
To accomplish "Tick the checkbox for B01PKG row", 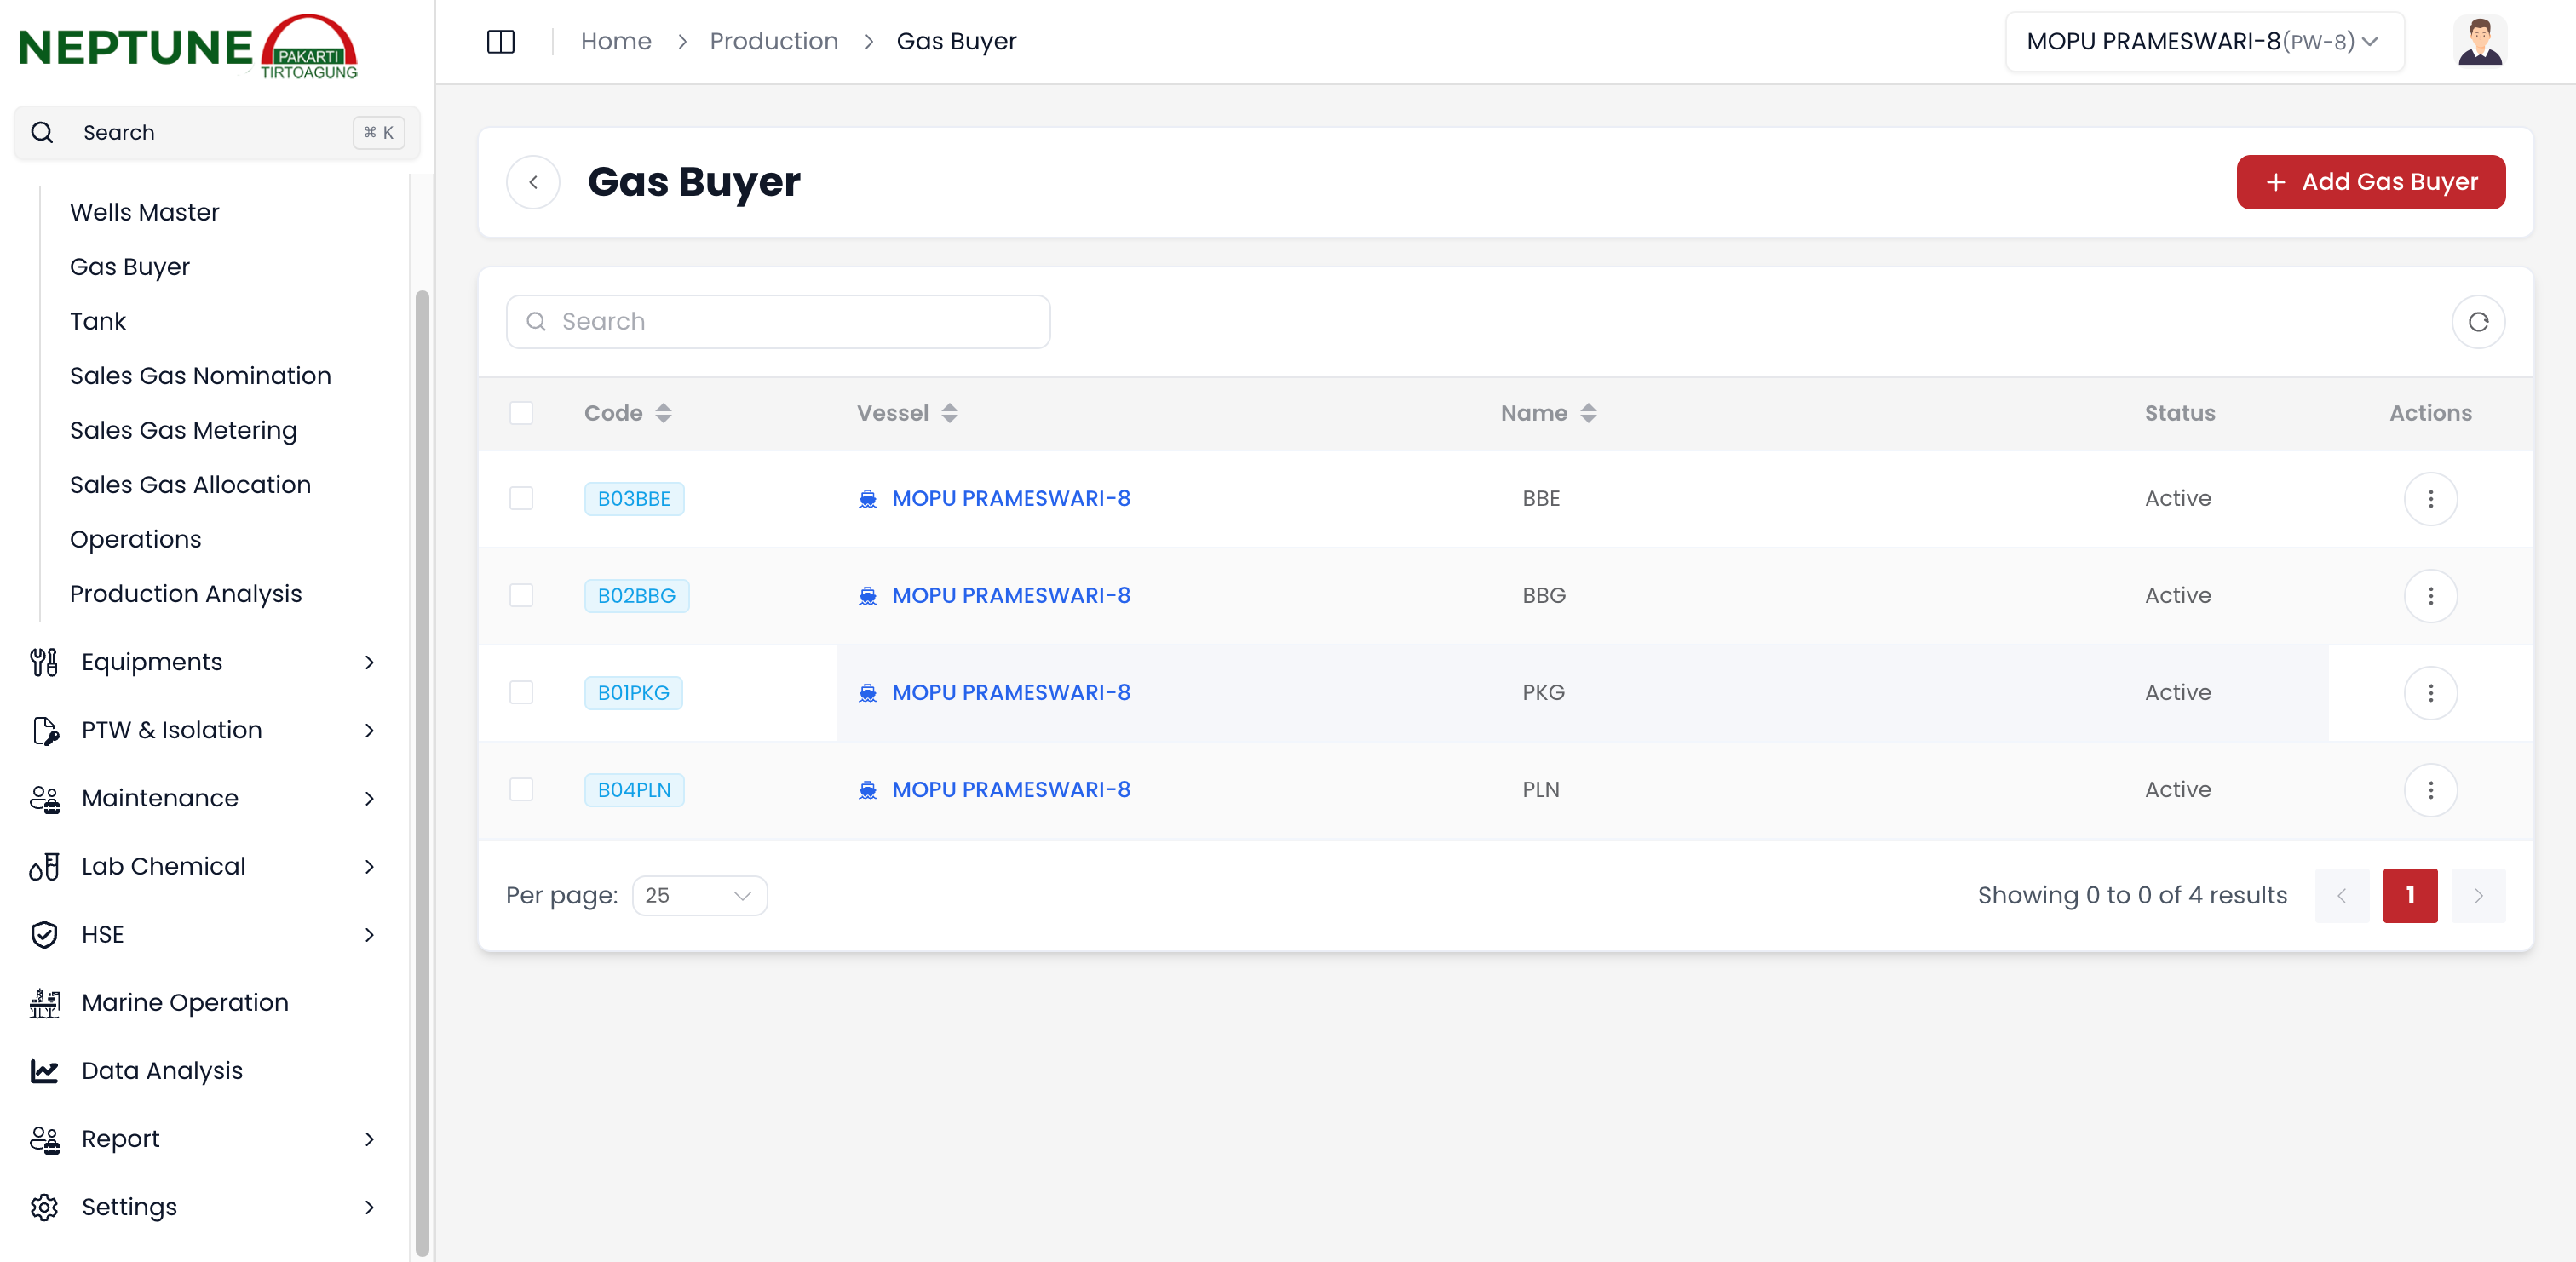I will coord(521,692).
